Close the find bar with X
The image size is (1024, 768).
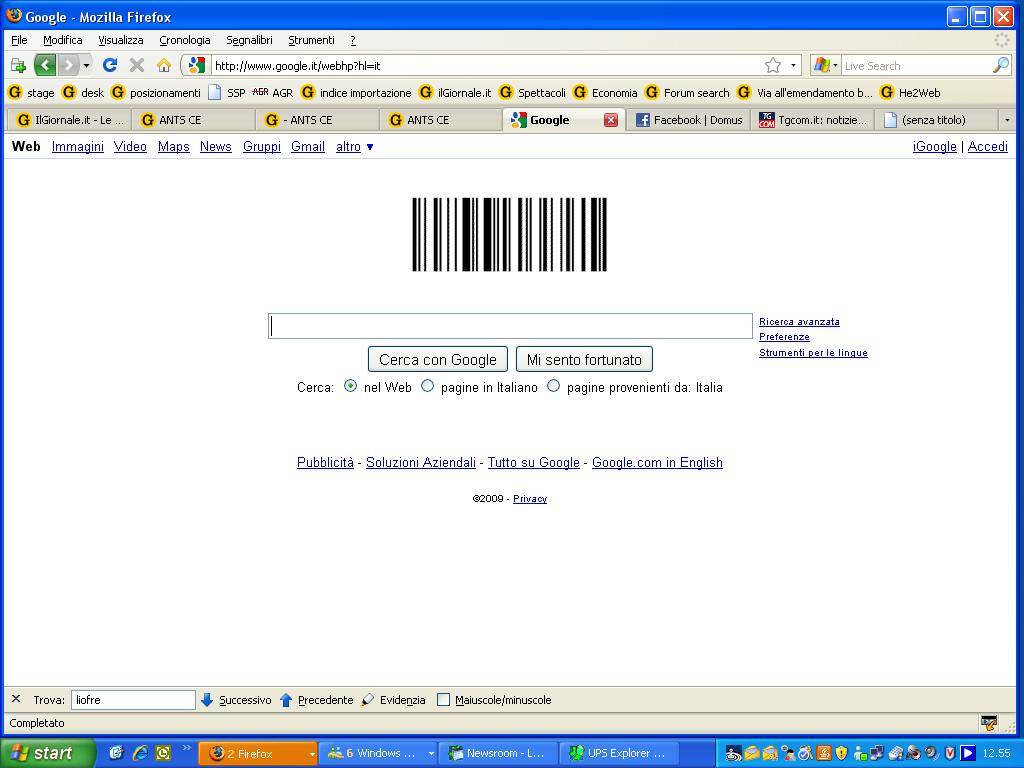coord(16,699)
